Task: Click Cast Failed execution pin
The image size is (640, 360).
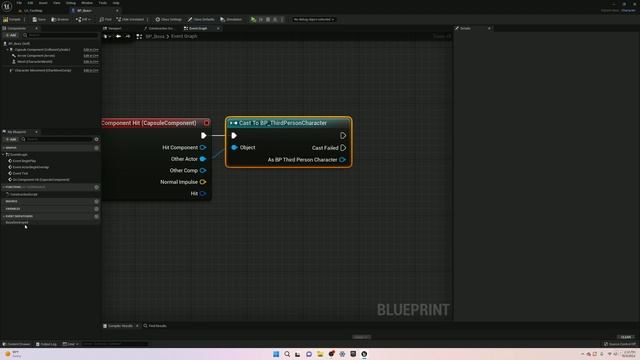Action: click(x=343, y=148)
